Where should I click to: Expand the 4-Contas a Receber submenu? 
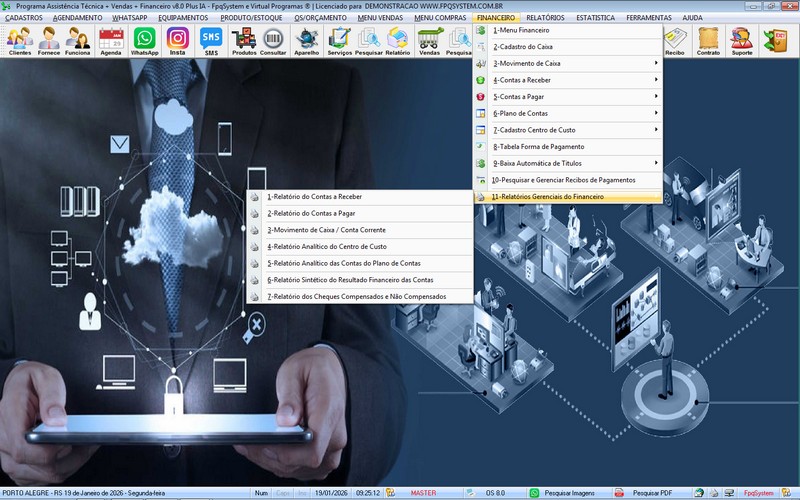(x=570, y=80)
